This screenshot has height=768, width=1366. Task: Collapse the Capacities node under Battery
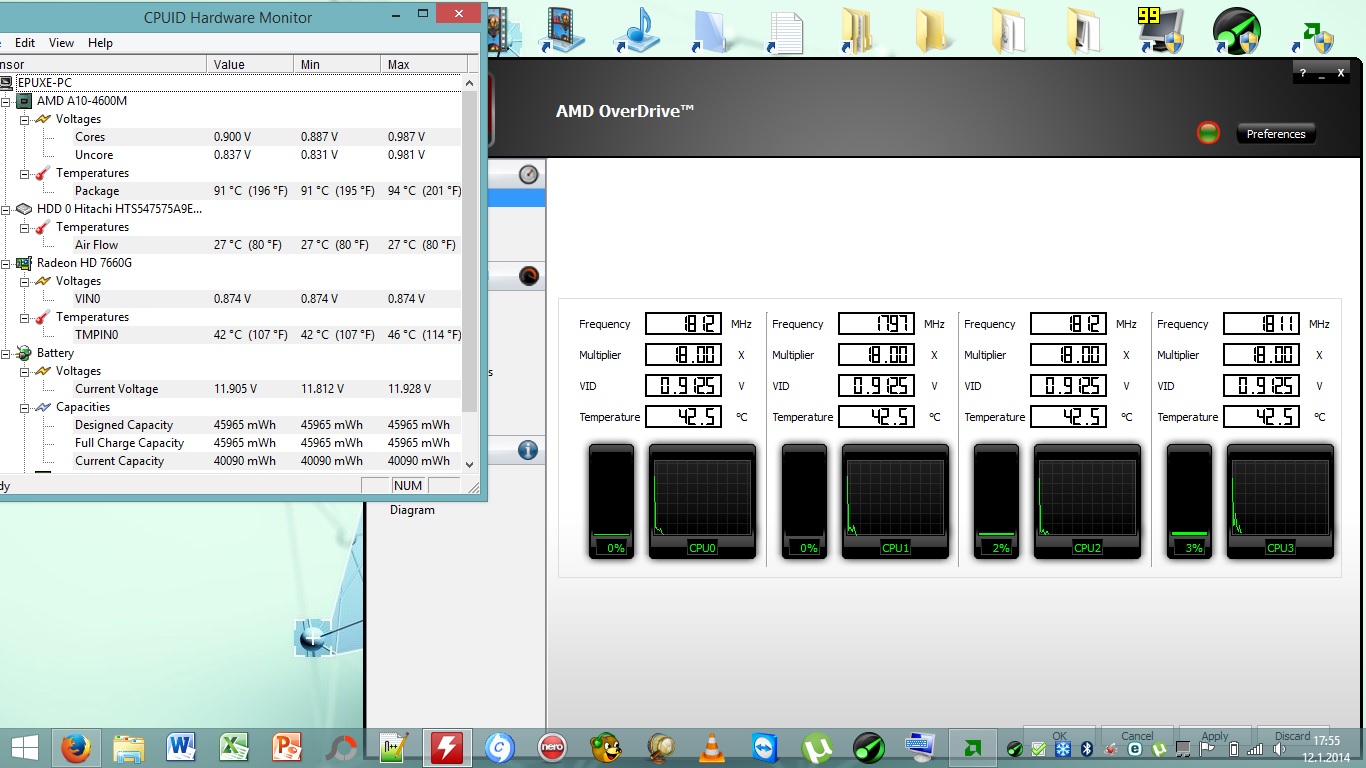click(24, 407)
